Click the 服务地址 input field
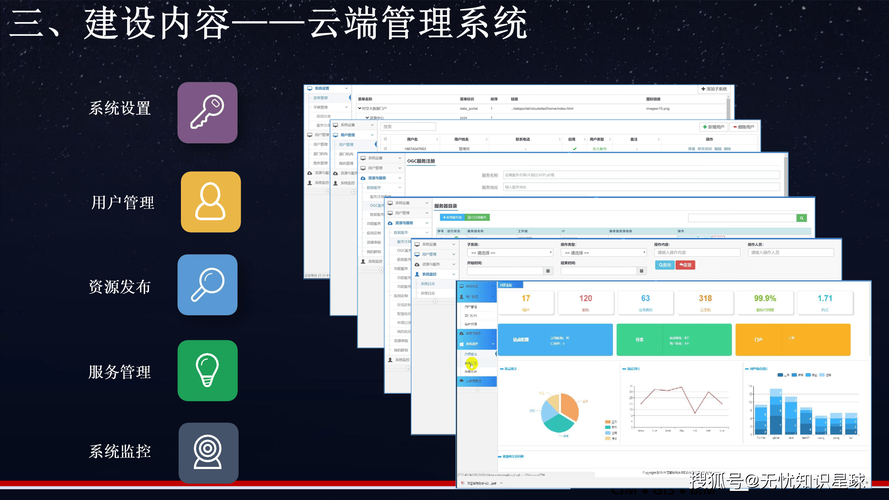889x500 pixels. pos(641,187)
